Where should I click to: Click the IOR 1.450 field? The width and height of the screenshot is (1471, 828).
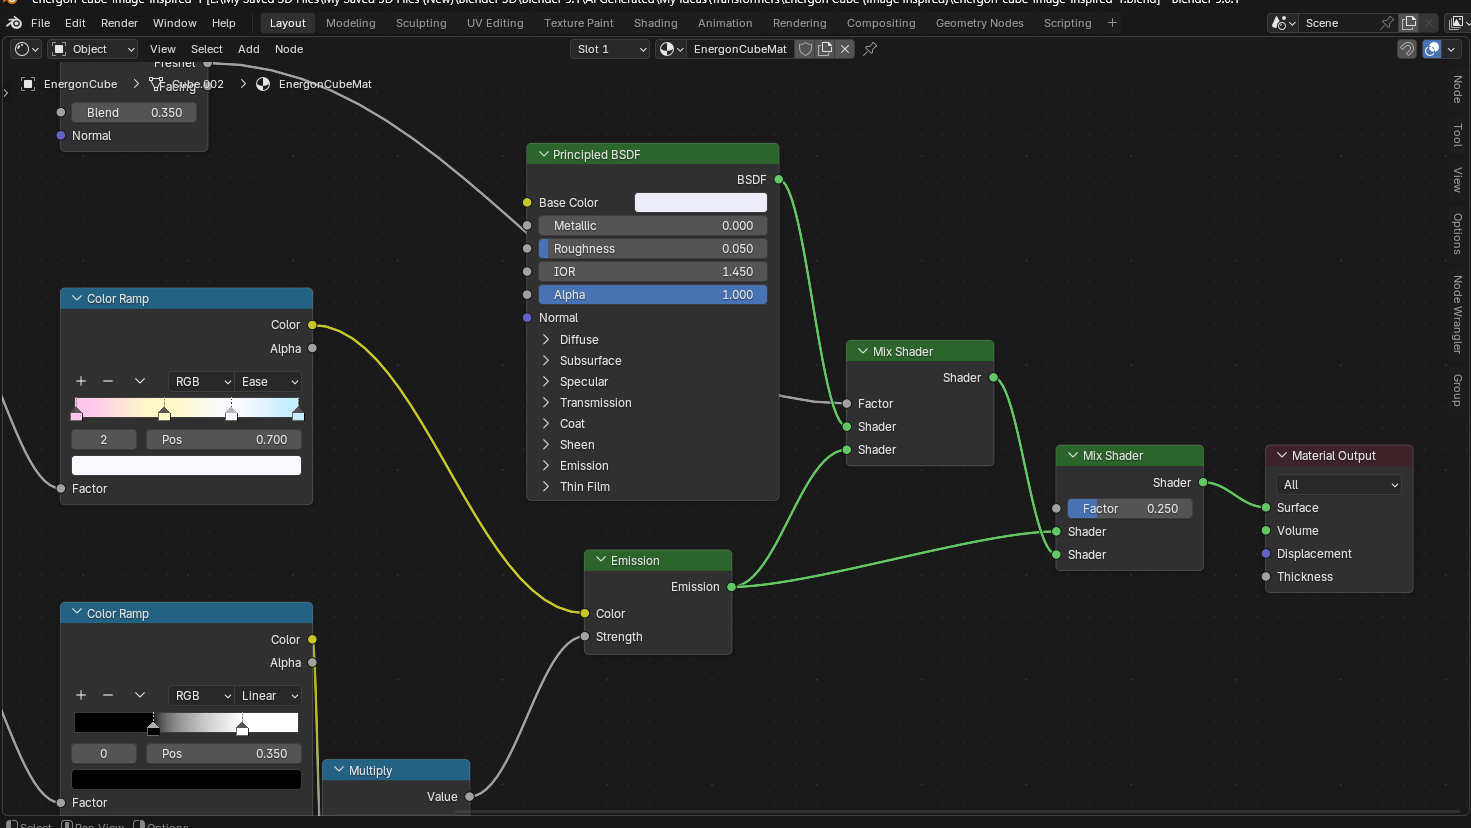point(653,272)
